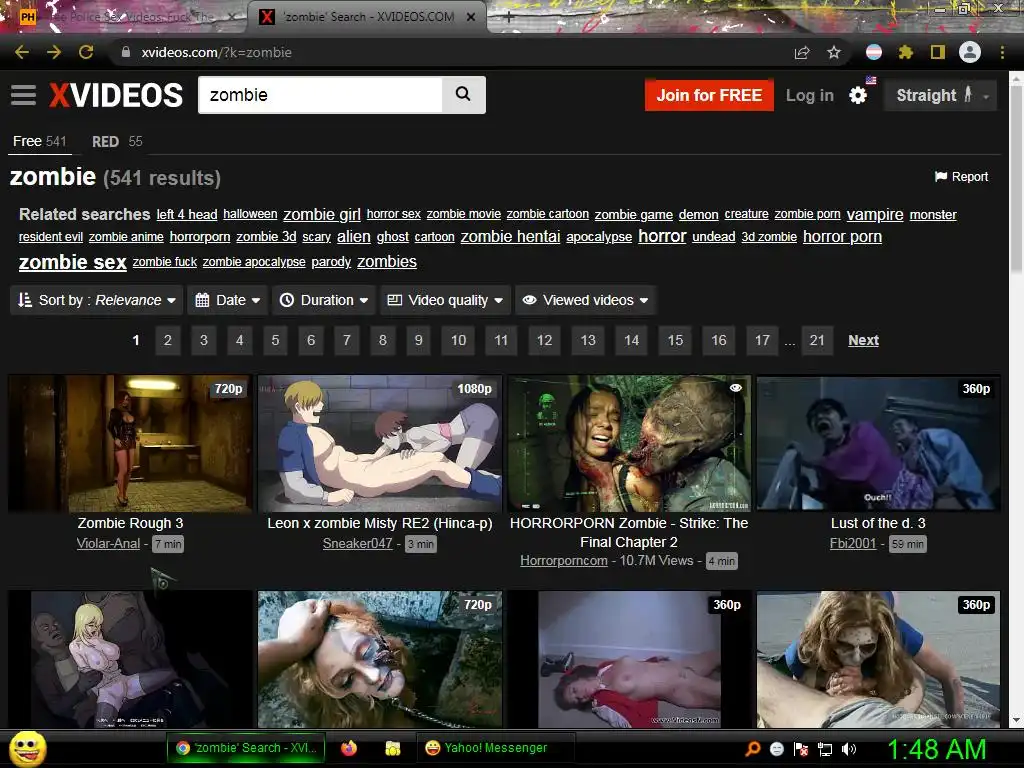
Task: Click uploader link Sneaker047
Action: (x=358, y=543)
